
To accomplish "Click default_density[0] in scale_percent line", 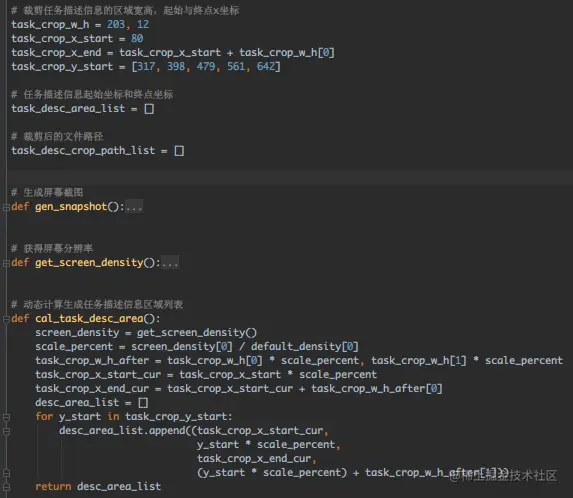I will point(305,346).
